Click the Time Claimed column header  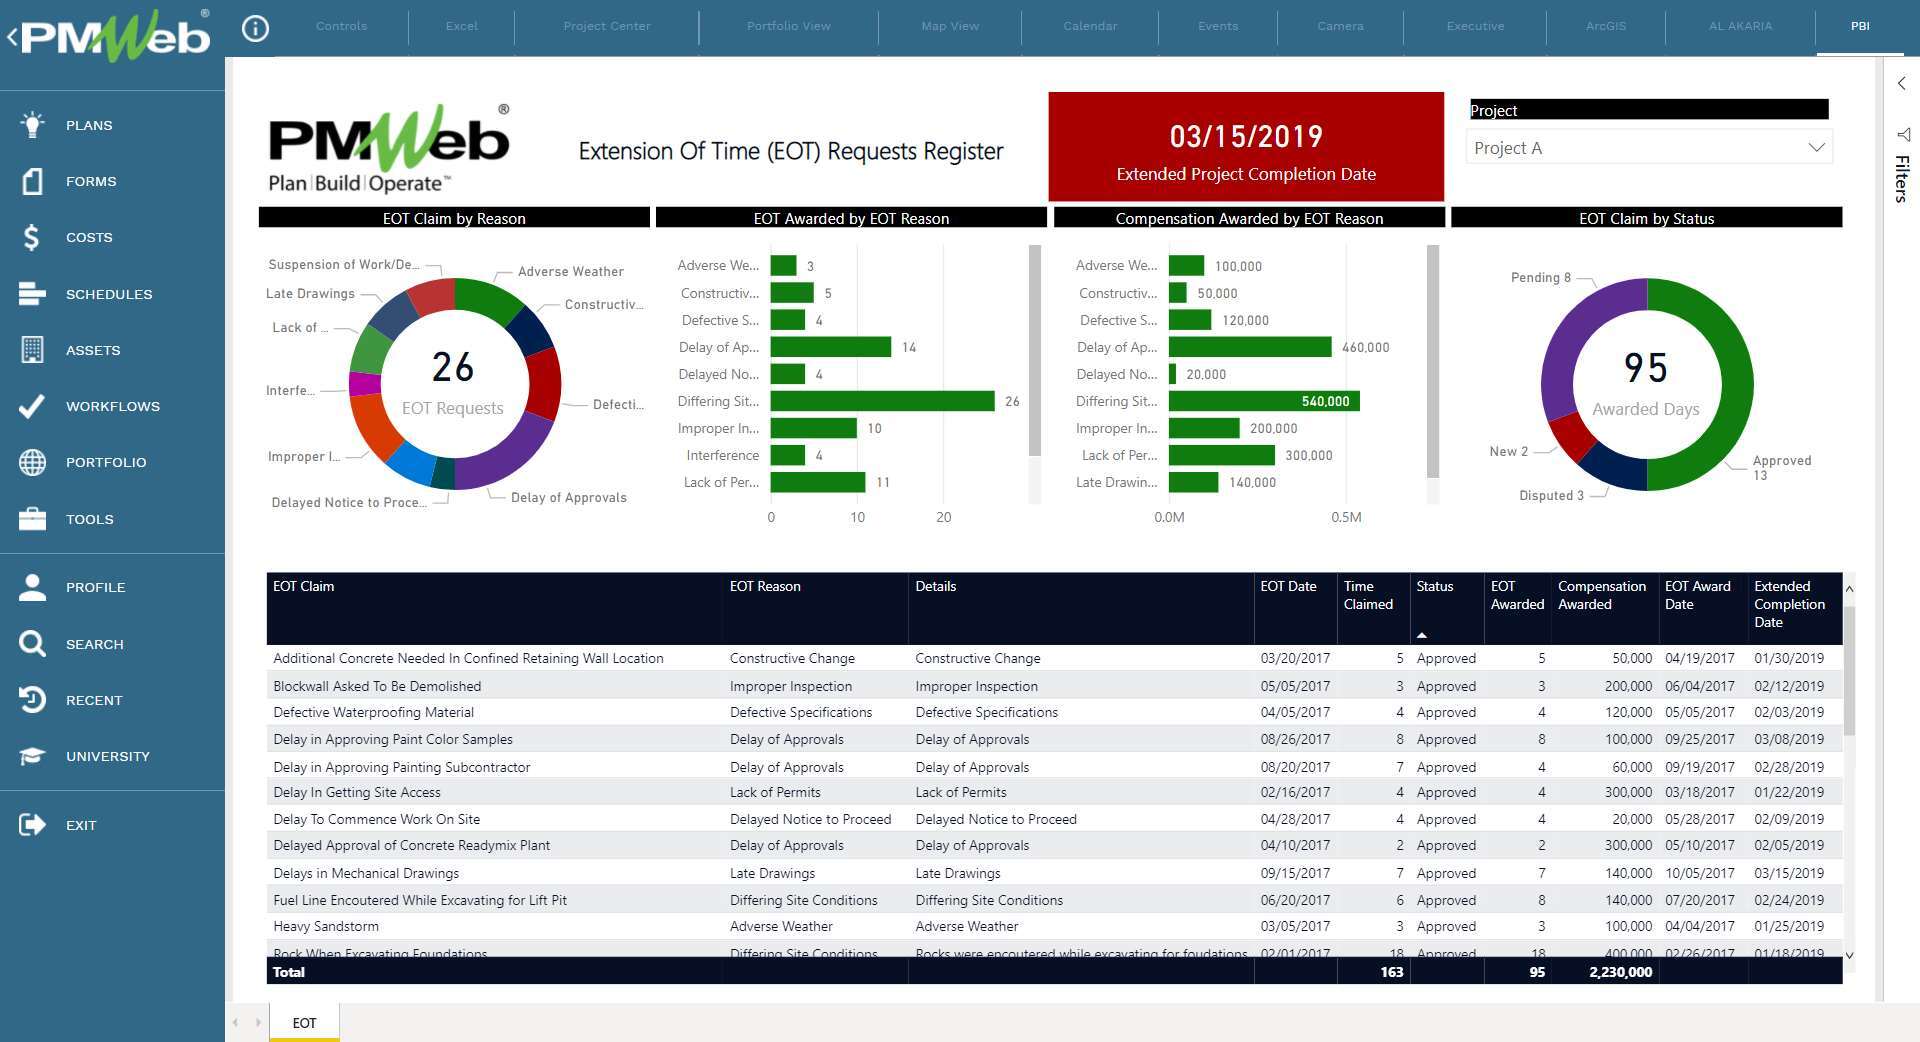click(1367, 595)
